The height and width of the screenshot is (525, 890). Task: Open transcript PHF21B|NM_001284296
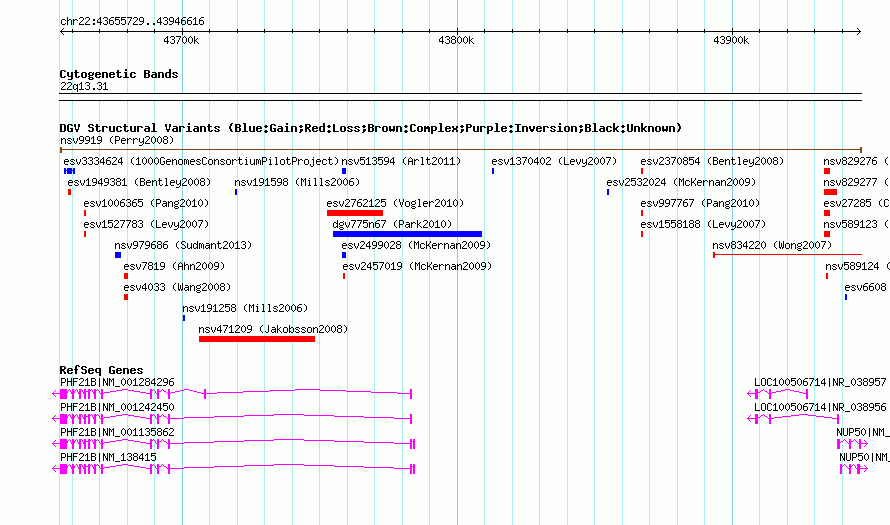(x=117, y=383)
